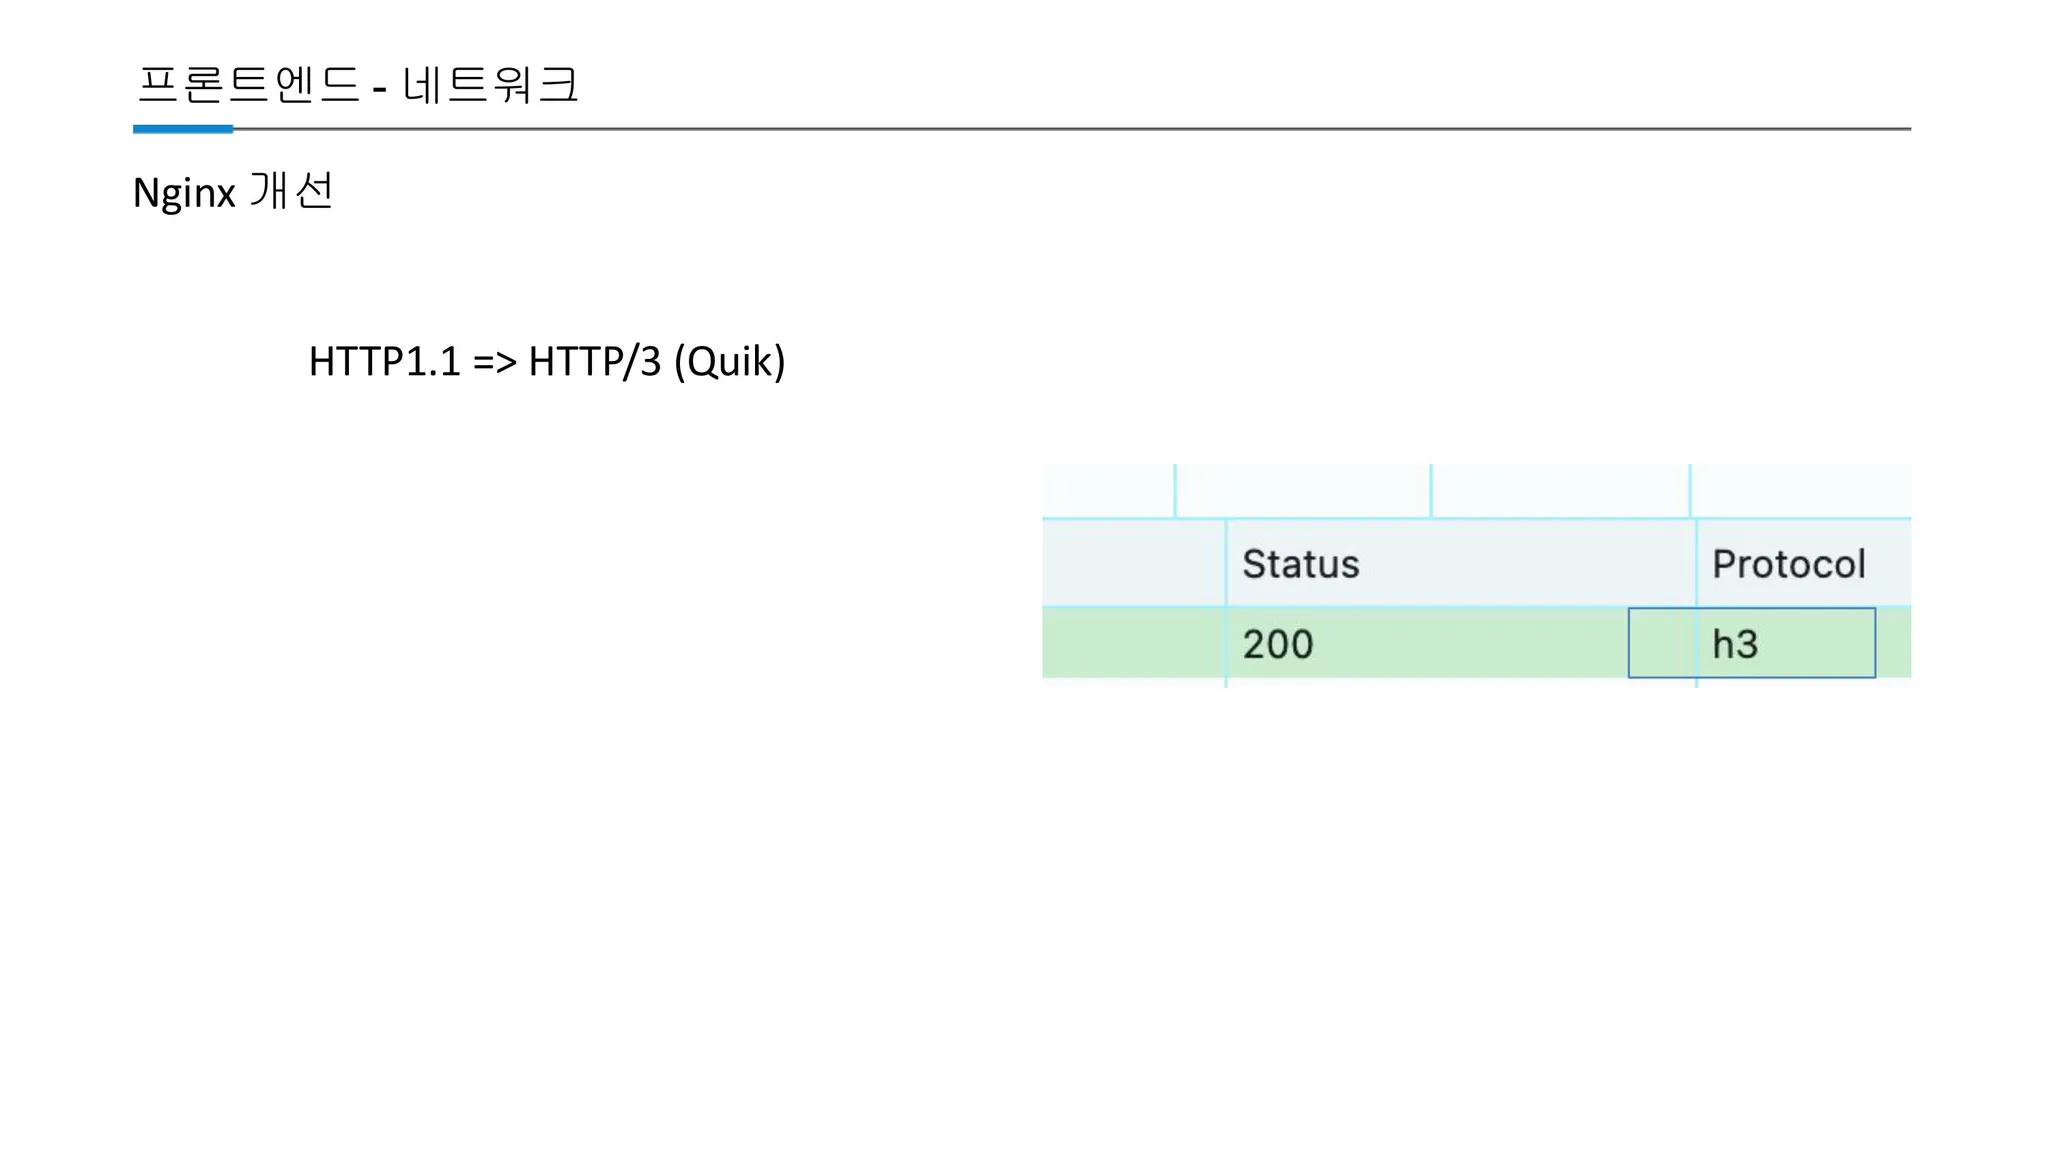Select the highlighted h3 protocol cell
Screen dimensions: 2048x1152
1751,643
